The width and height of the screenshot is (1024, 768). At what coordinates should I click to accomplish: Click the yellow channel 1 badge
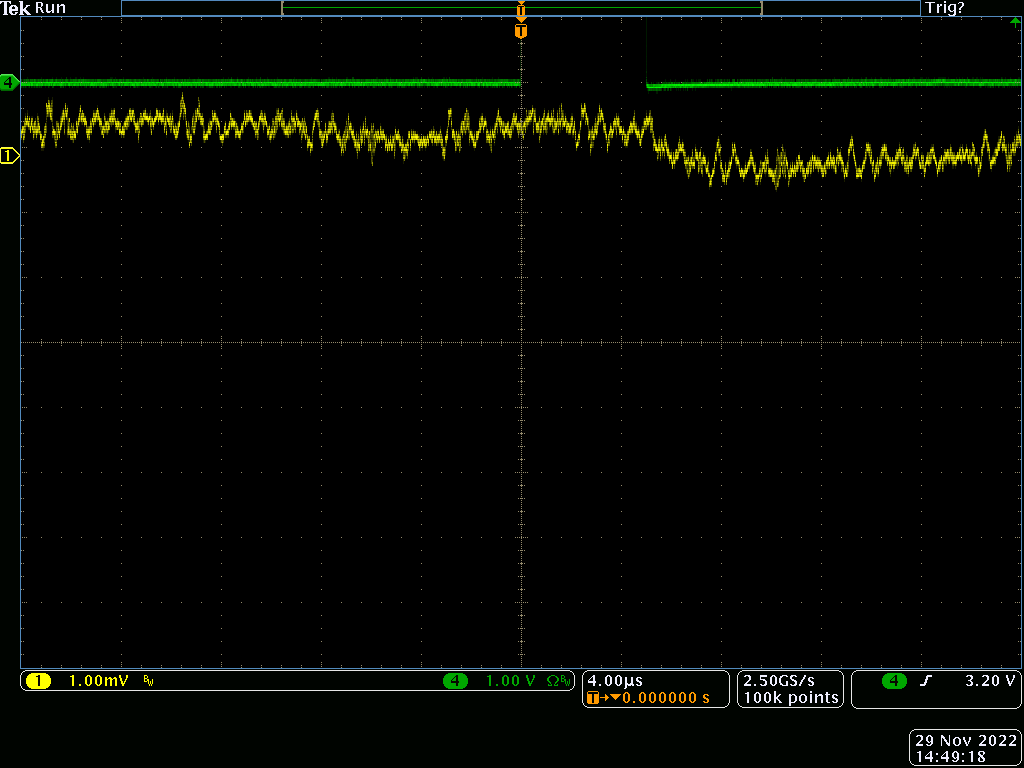pos(37,681)
